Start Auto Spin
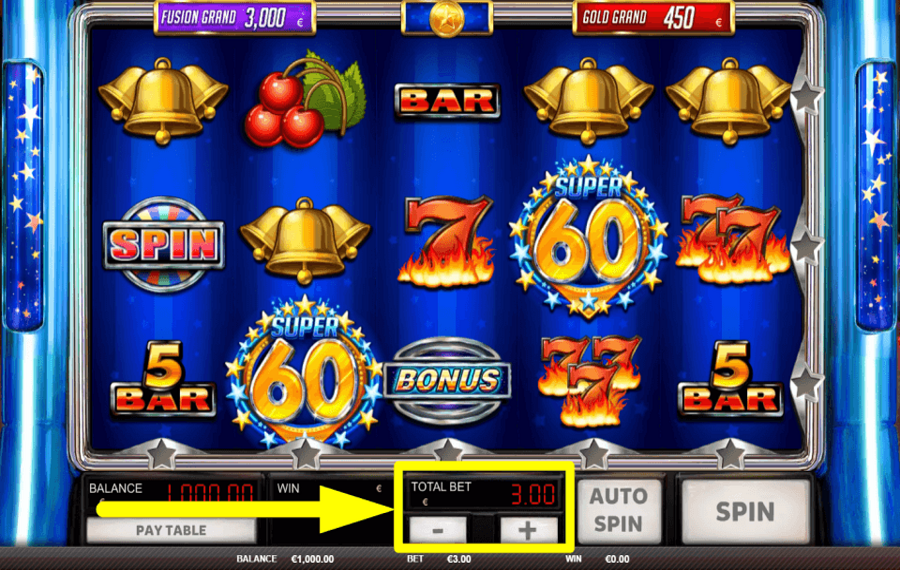Image resolution: width=900 pixels, height=570 pixels. pyautogui.click(x=619, y=510)
